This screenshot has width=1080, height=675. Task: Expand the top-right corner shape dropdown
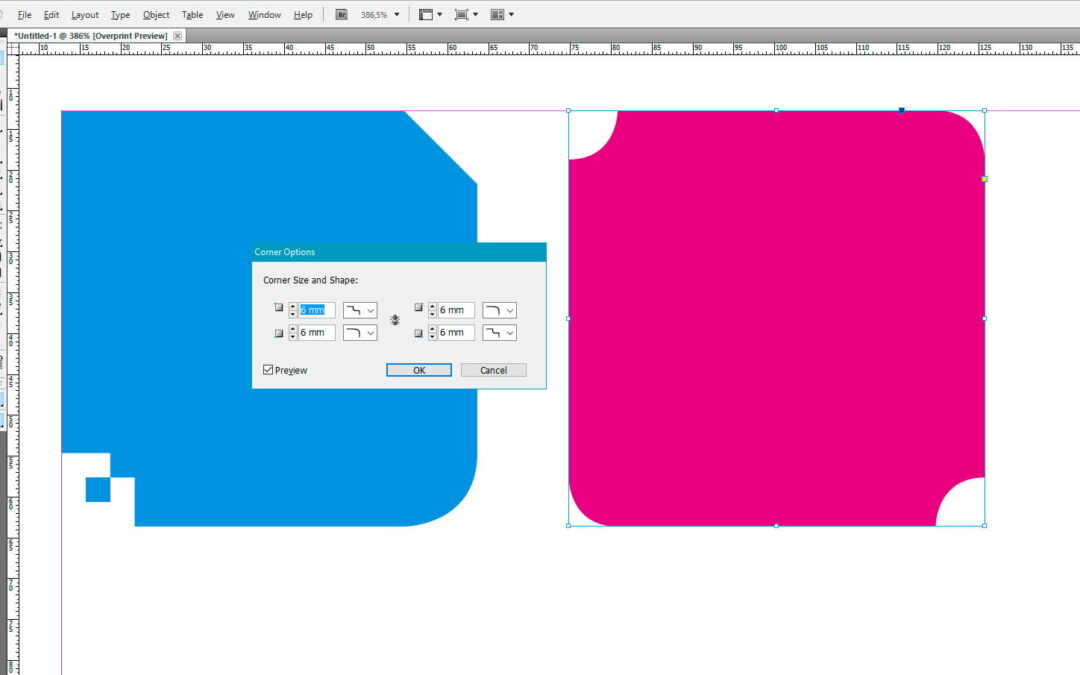coord(500,310)
